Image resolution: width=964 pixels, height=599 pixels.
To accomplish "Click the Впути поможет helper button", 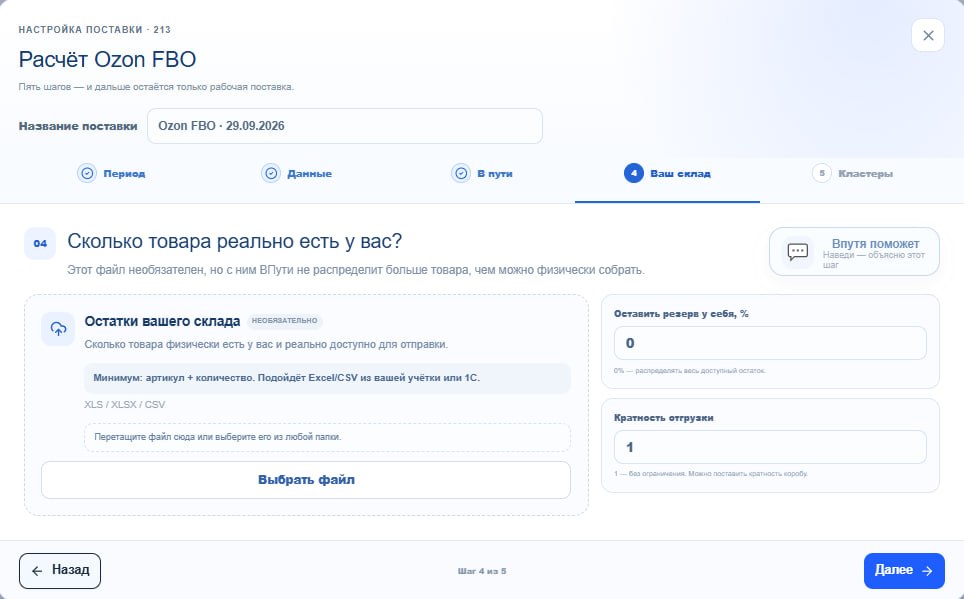I will click(x=854, y=252).
